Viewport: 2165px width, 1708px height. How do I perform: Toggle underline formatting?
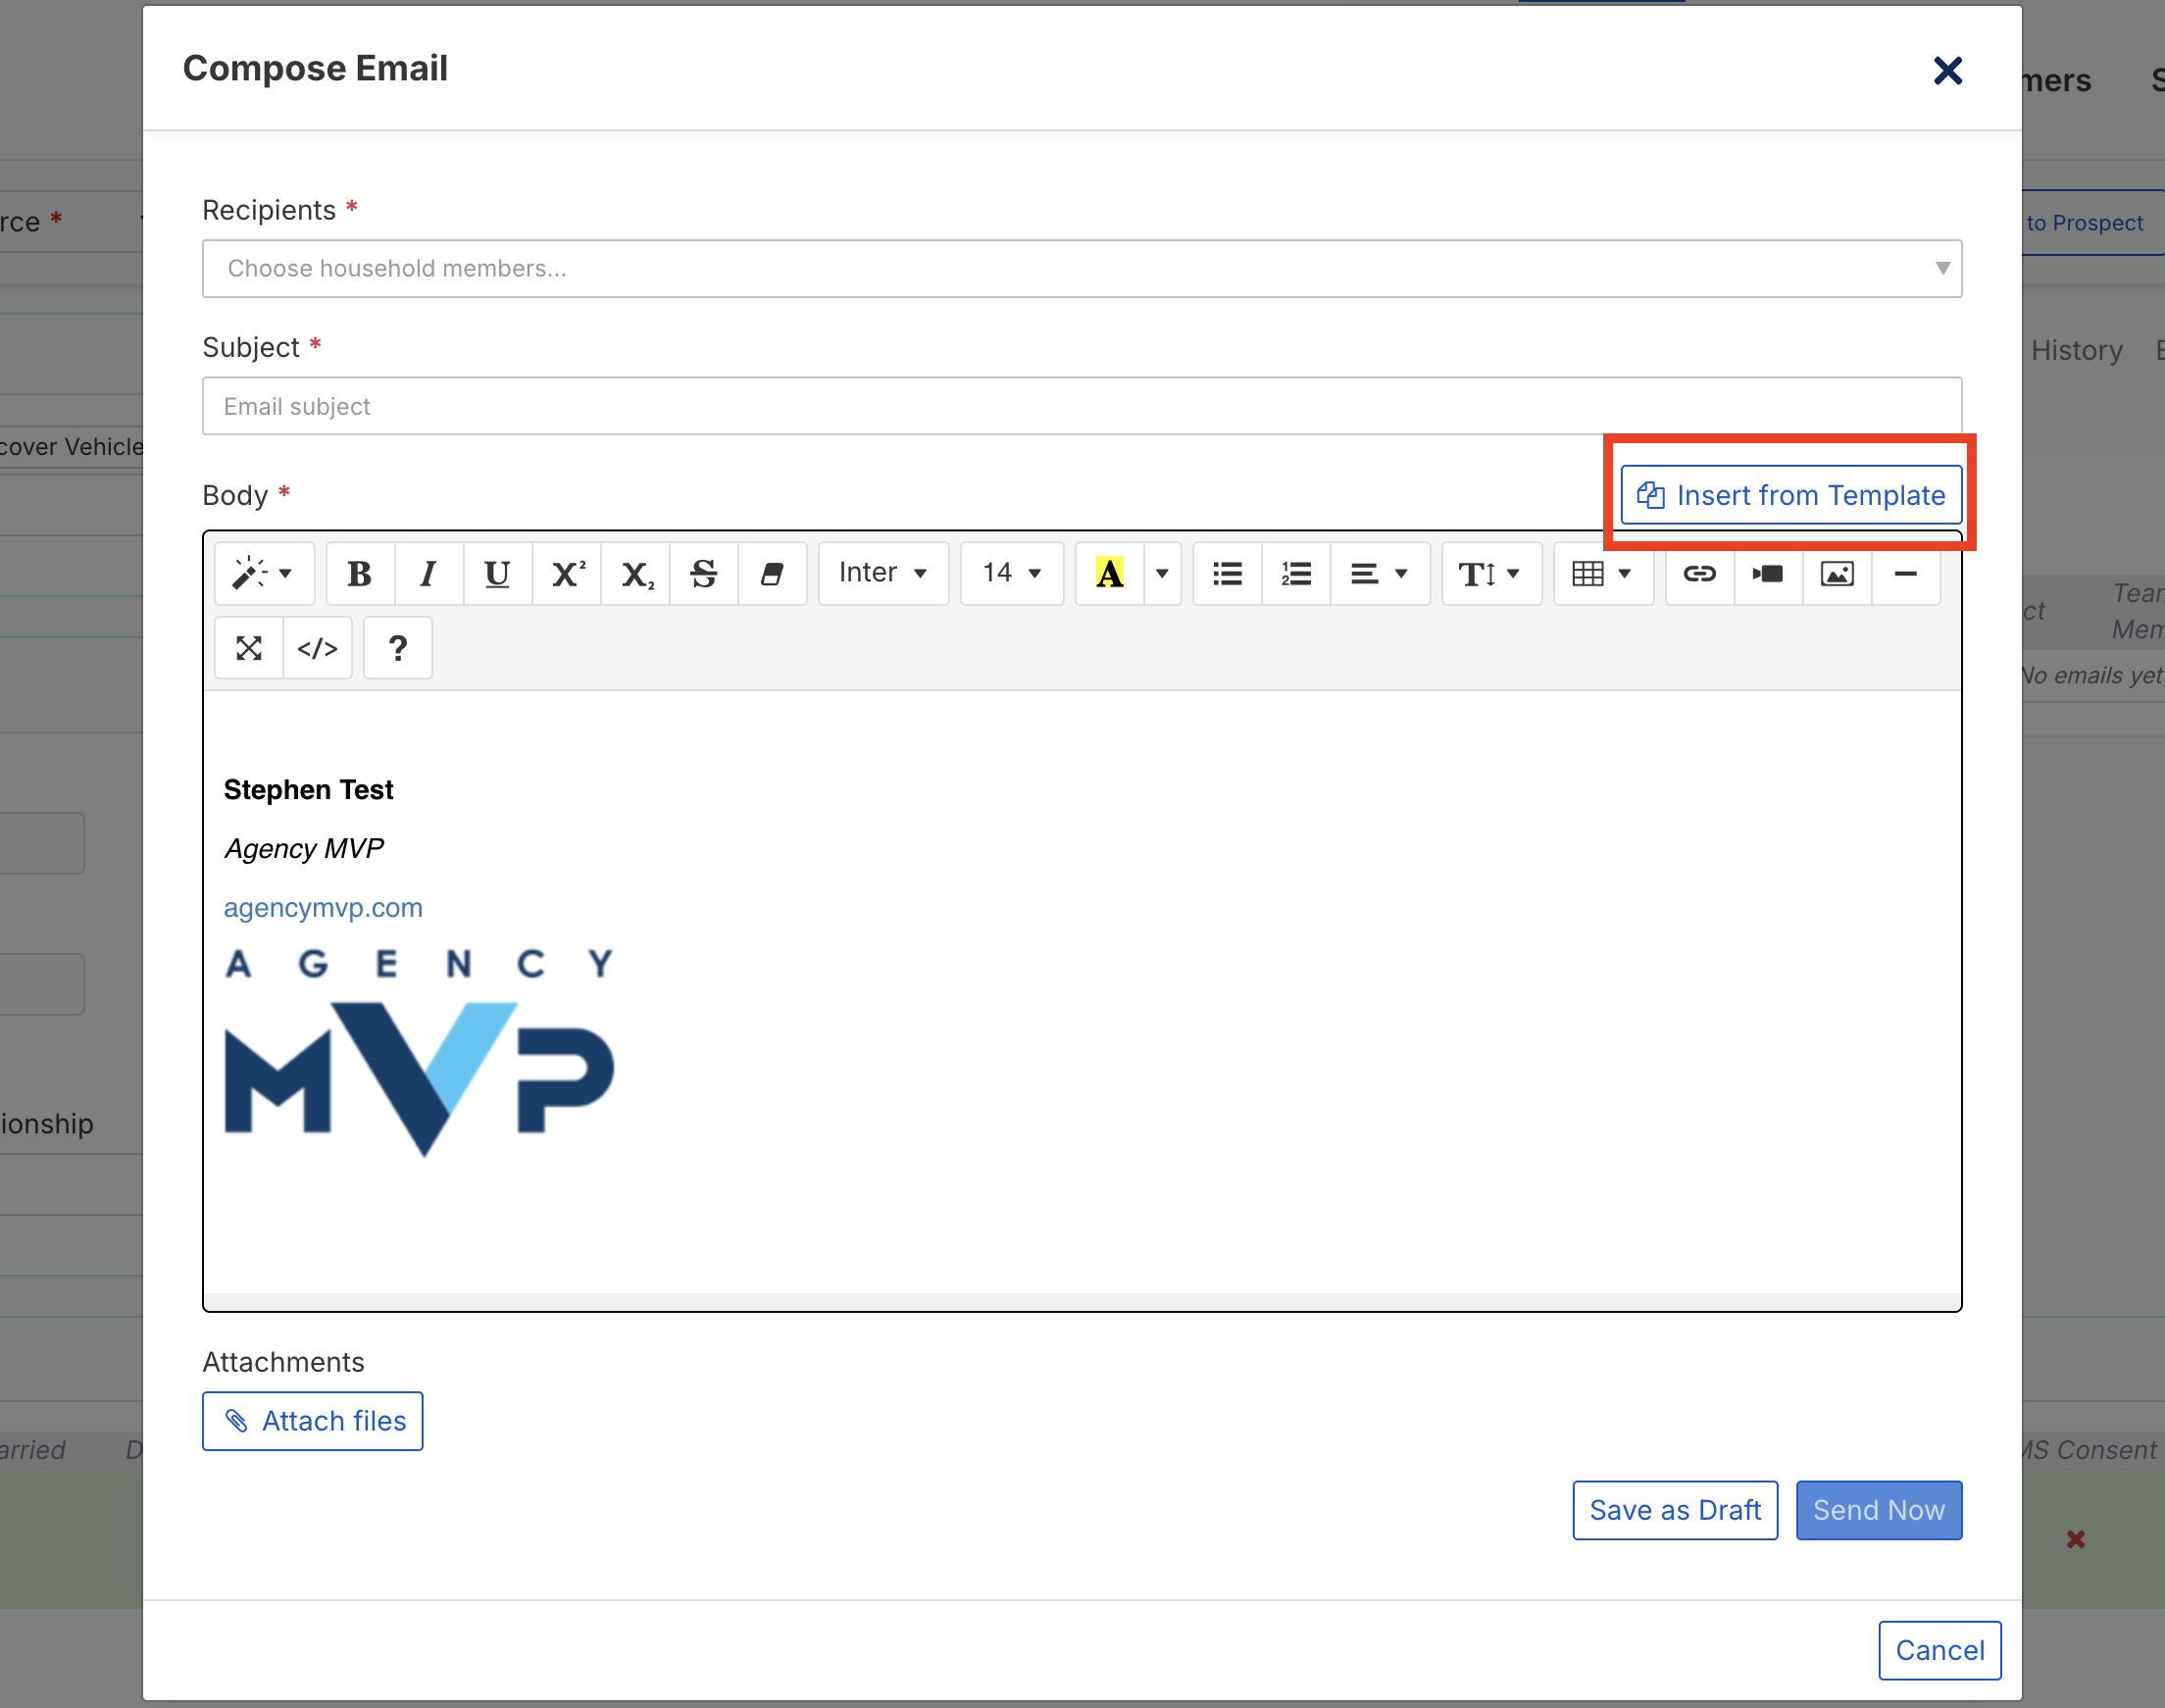click(x=497, y=573)
